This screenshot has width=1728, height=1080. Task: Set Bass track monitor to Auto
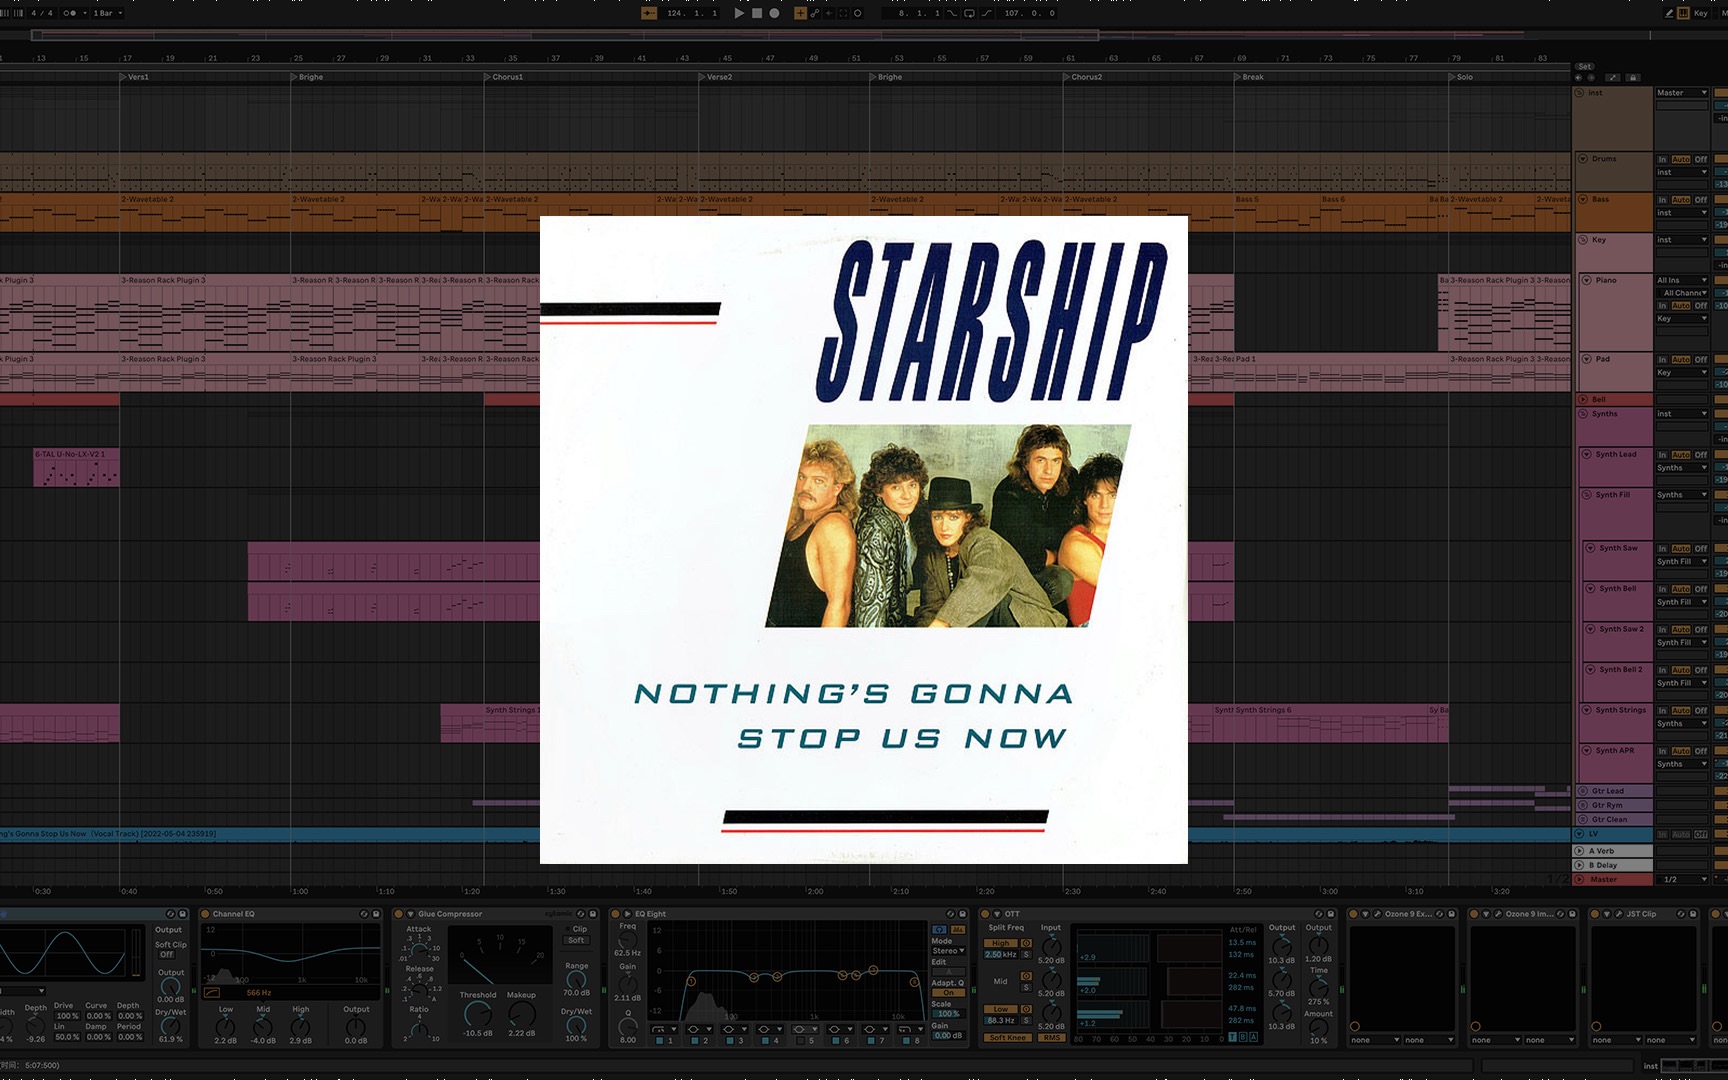(1681, 199)
